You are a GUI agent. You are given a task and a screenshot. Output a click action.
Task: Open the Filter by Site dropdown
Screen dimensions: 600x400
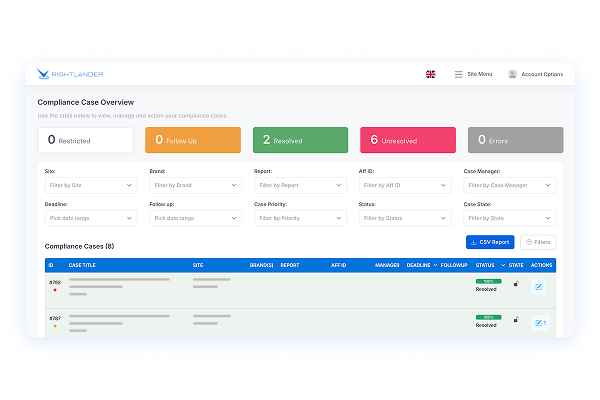(x=91, y=185)
